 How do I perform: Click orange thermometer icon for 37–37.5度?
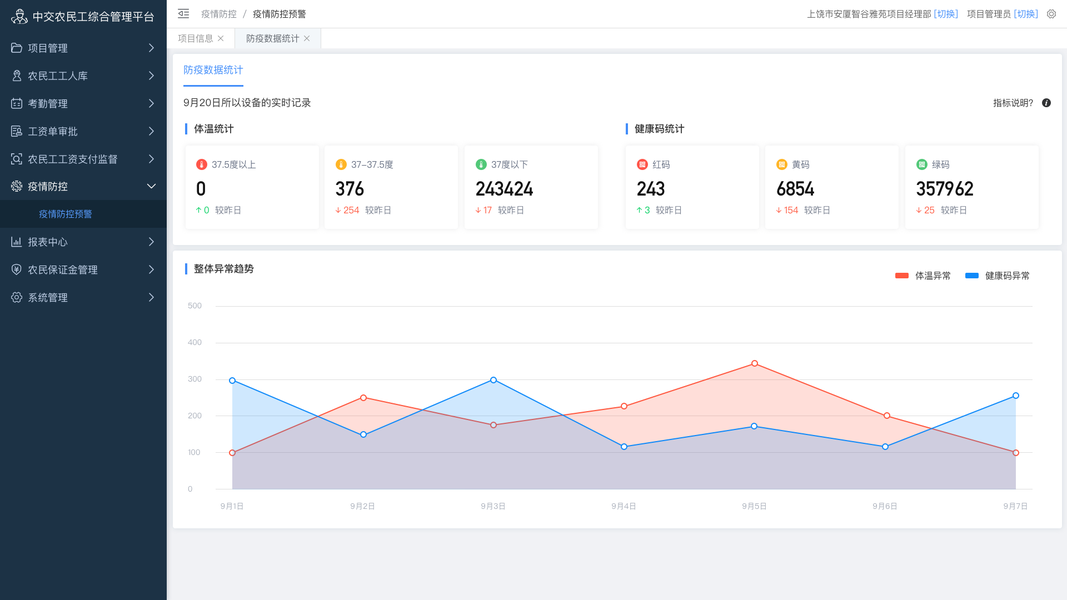[x=341, y=165]
